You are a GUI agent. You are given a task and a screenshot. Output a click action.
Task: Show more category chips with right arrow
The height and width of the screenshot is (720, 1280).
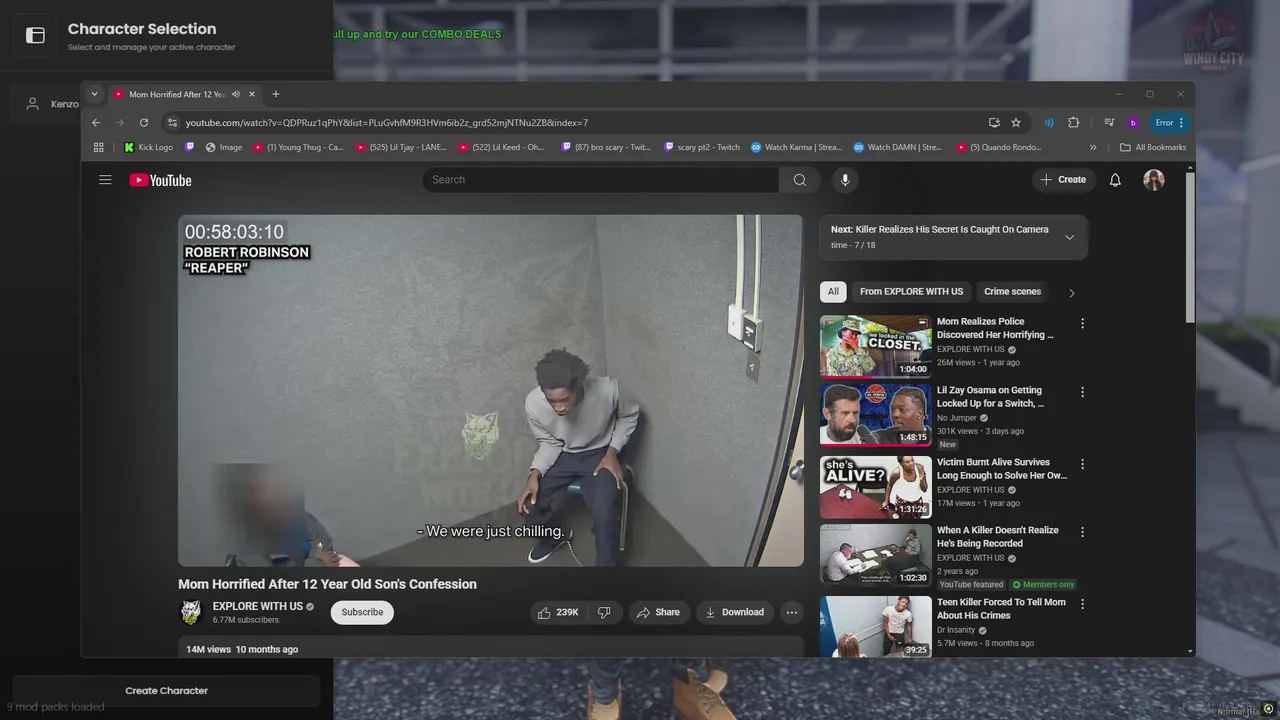tap(1071, 293)
